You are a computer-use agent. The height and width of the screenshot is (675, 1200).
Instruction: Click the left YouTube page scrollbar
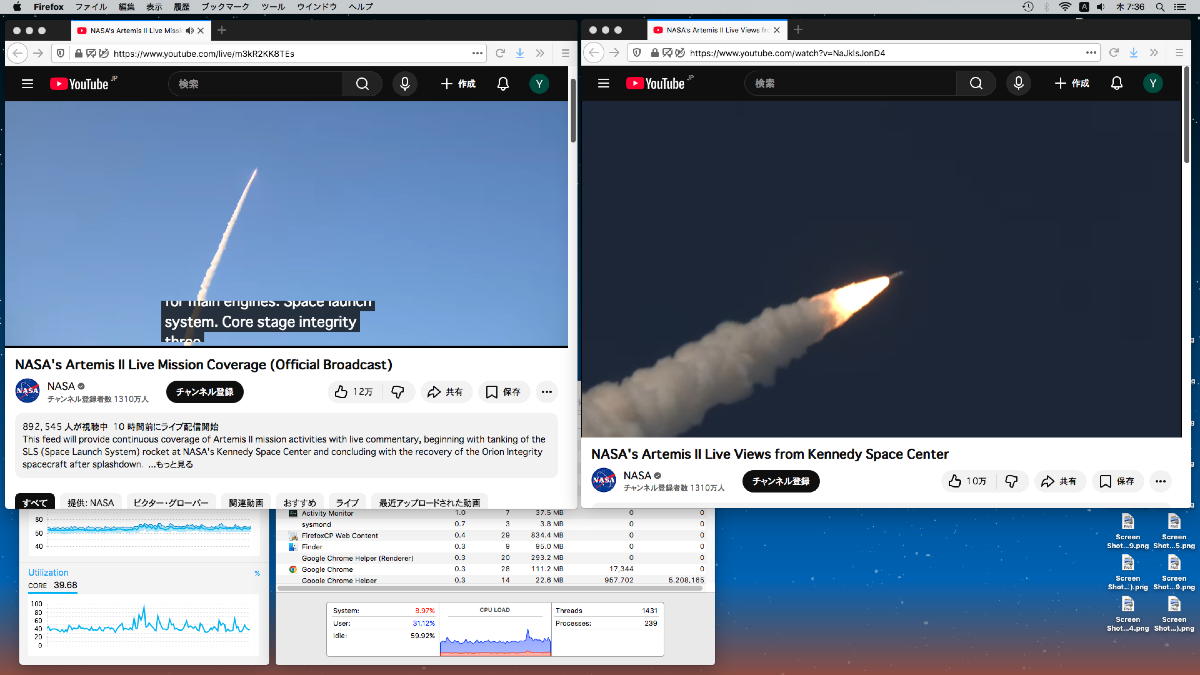pyautogui.click(x=573, y=110)
